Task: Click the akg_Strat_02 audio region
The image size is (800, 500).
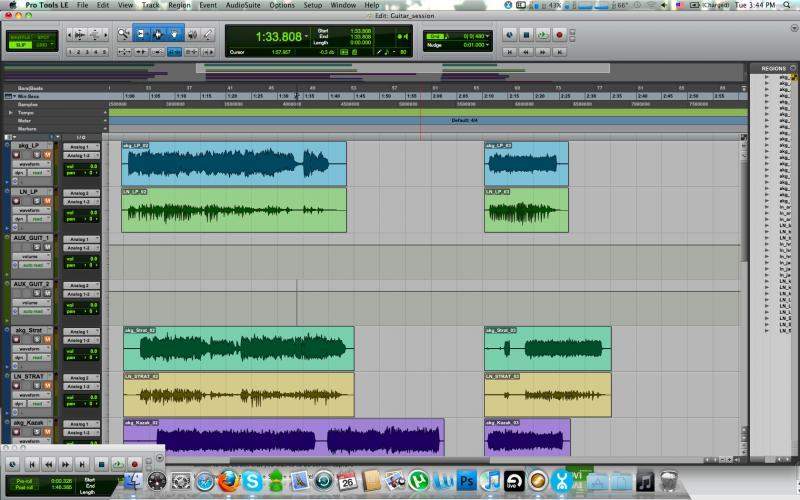Action: [238, 349]
